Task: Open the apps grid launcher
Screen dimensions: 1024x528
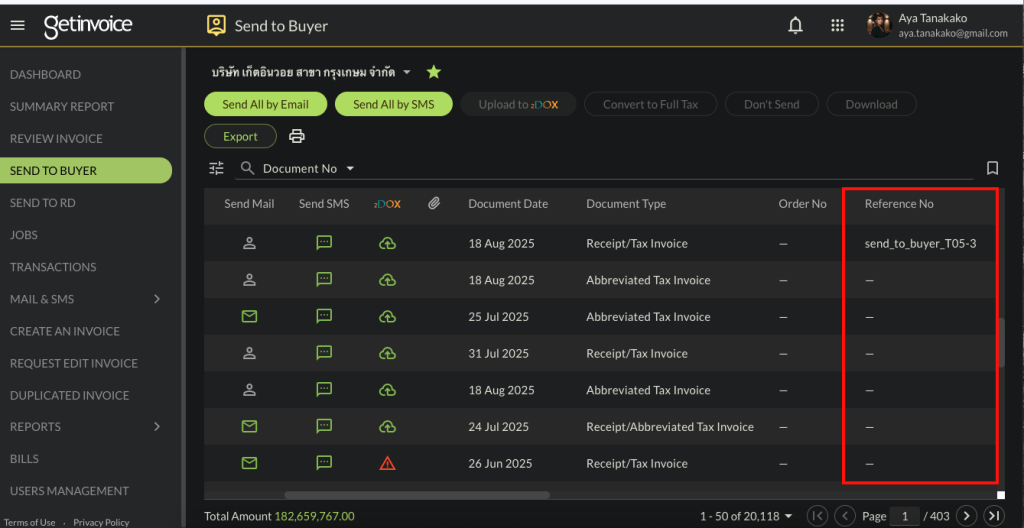Action: pos(838,26)
